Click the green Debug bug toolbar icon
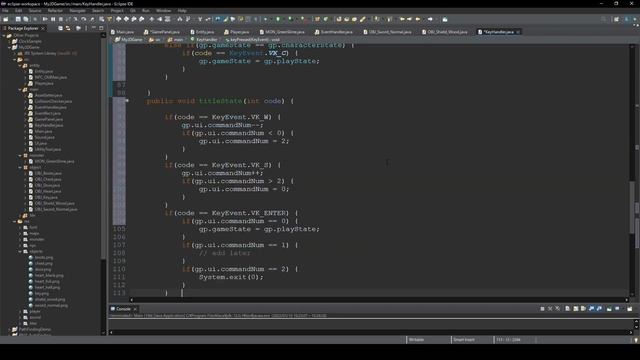 (266, 19)
